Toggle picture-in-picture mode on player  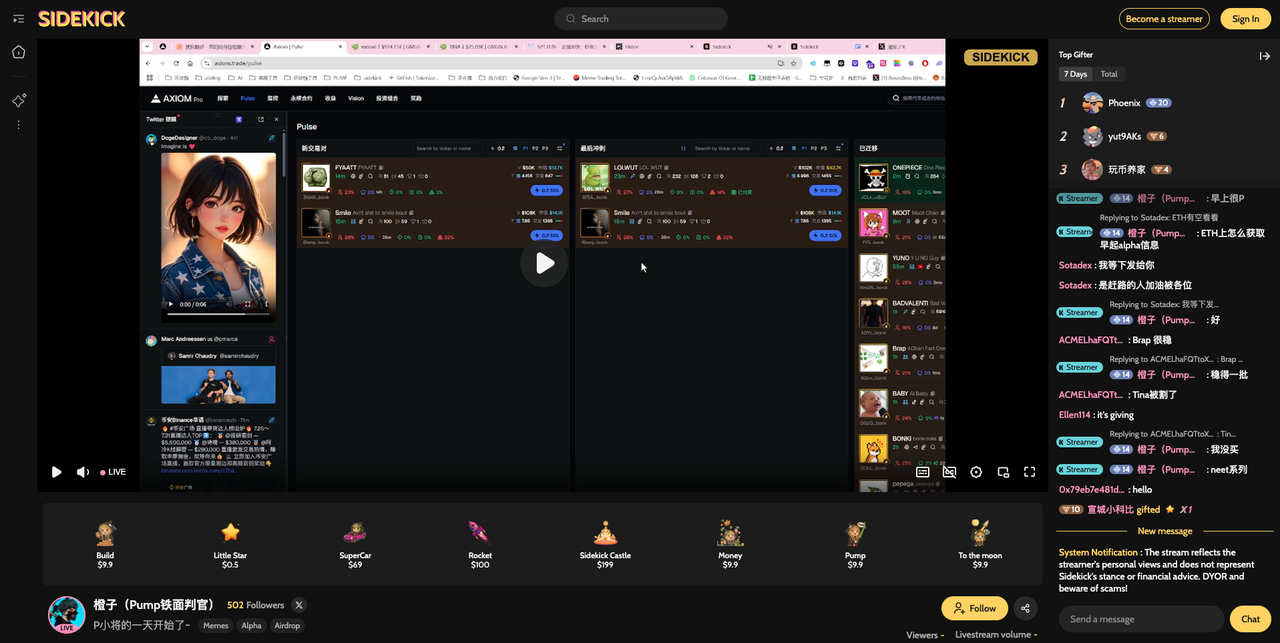click(1003, 472)
